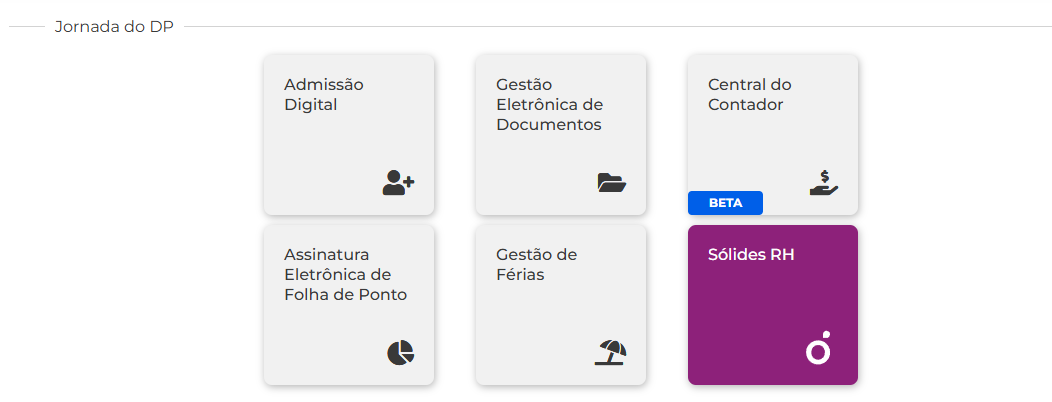The image size is (1052, 402).
Task: Open Admissão Digital via its title text
Action: (323, 95)
